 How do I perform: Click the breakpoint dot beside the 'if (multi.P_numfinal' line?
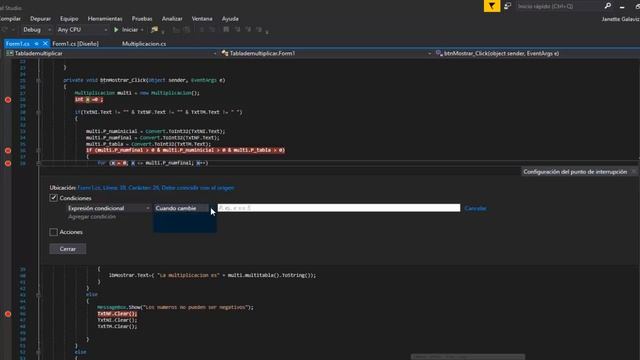(8, 150)
